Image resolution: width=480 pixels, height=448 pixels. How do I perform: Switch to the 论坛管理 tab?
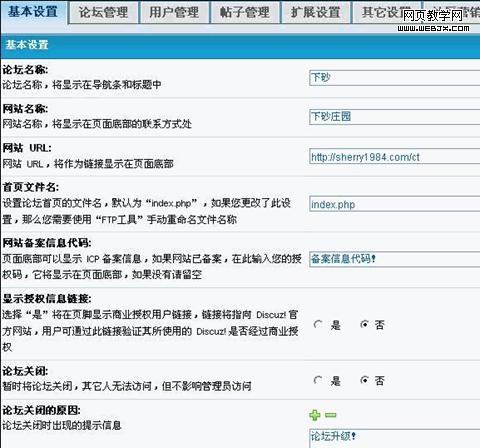103,13
